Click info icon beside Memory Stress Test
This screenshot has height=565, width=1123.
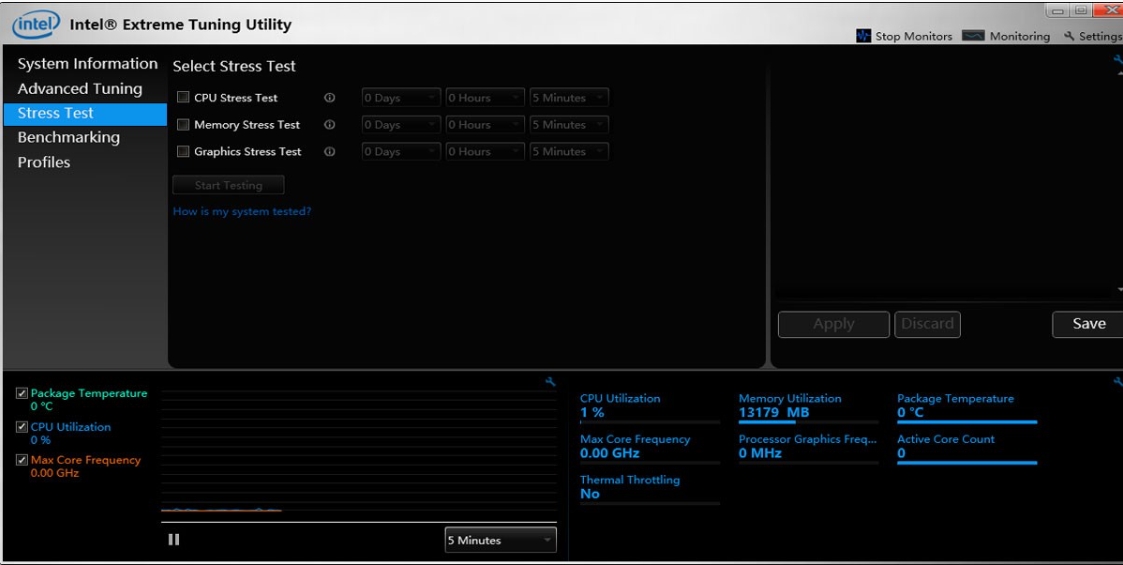point(329,125)
